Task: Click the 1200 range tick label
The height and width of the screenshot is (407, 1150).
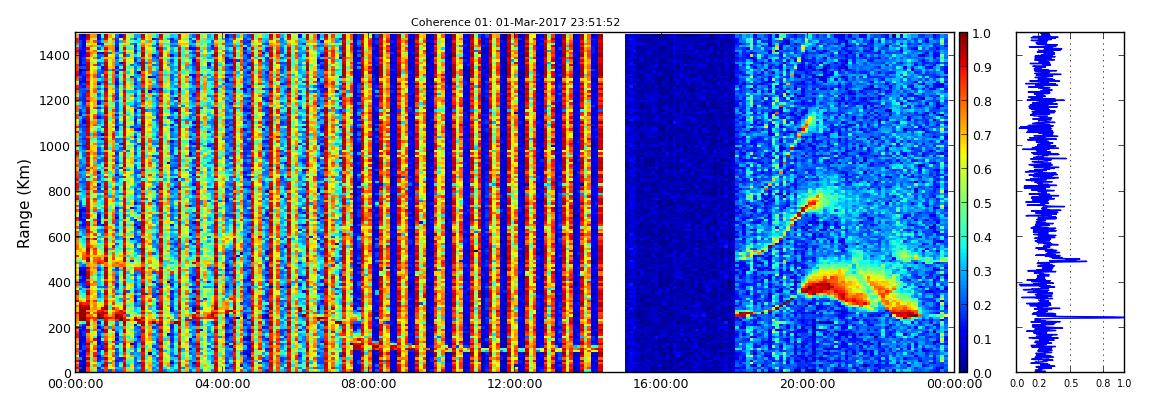Action: tap(54, 100)
